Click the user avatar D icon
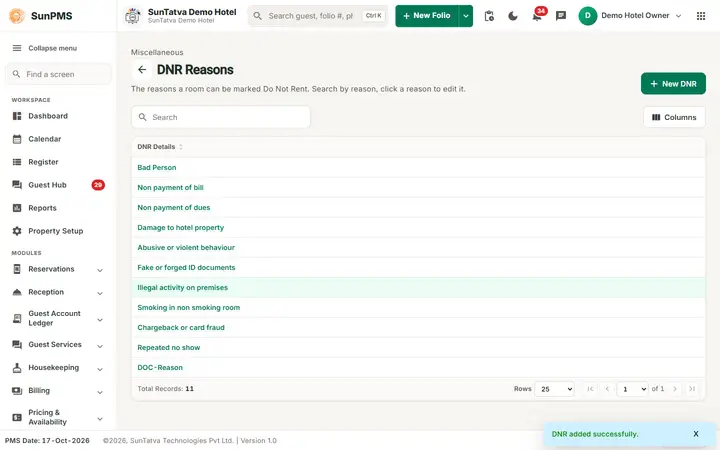Screen dimensions: 720x450 coord(587,16)
